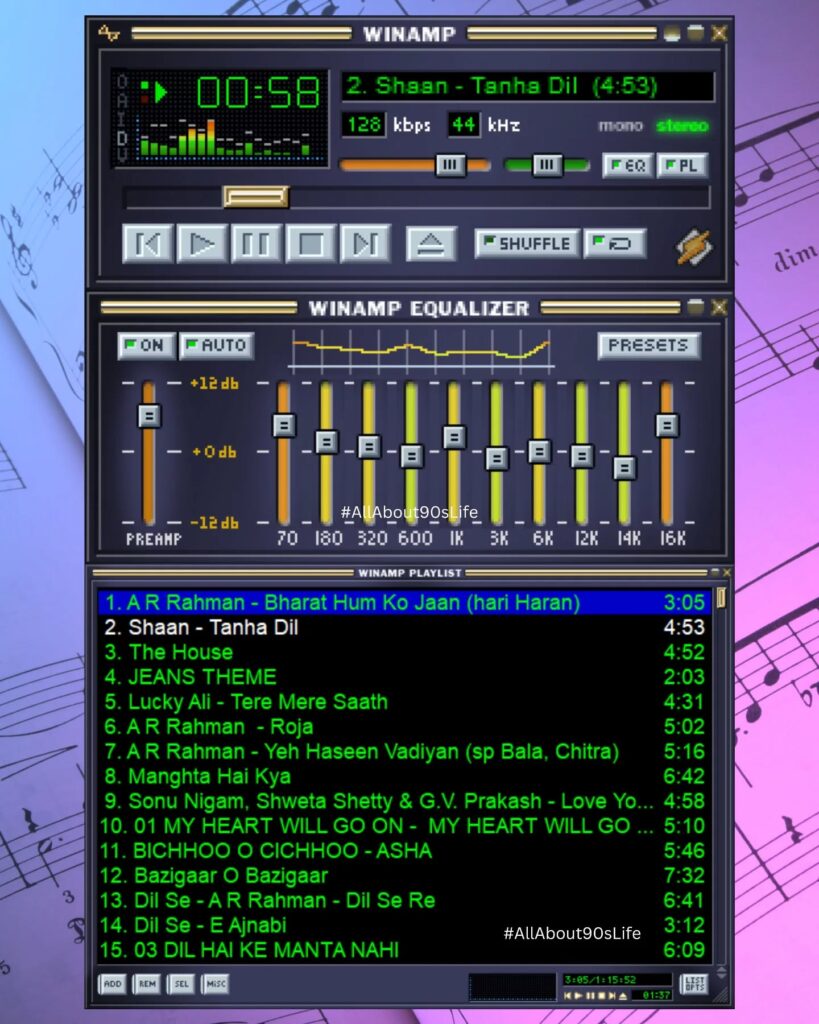
Task: Toggle the EQ window button
Action: click(x=628, y=165)
